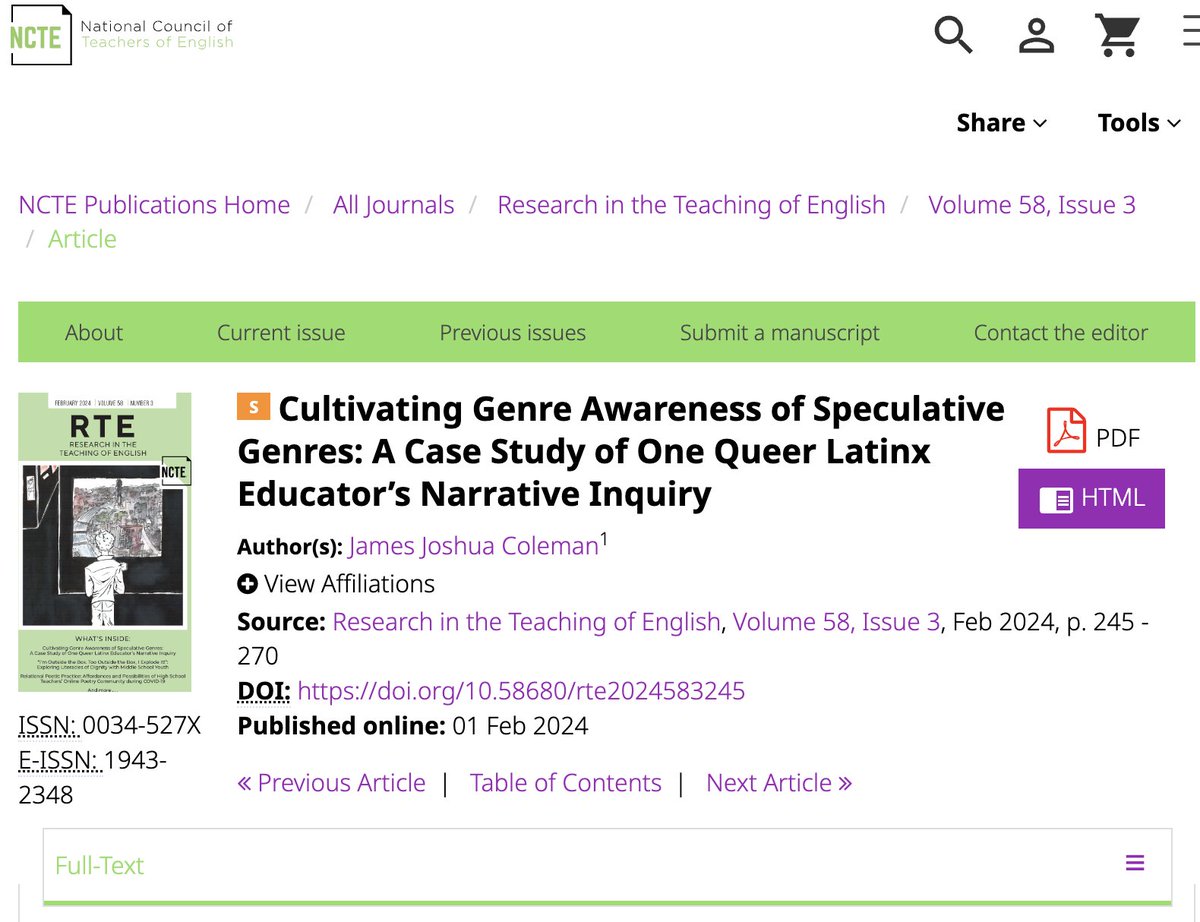Viewport: 1200px width, 922px height.
Task: Open the user account icon
Action: point(1037,36)
